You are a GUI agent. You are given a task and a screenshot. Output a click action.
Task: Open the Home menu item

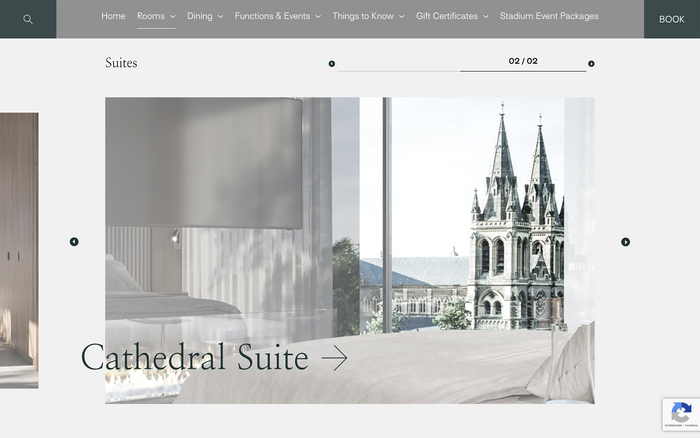[113, 16]
